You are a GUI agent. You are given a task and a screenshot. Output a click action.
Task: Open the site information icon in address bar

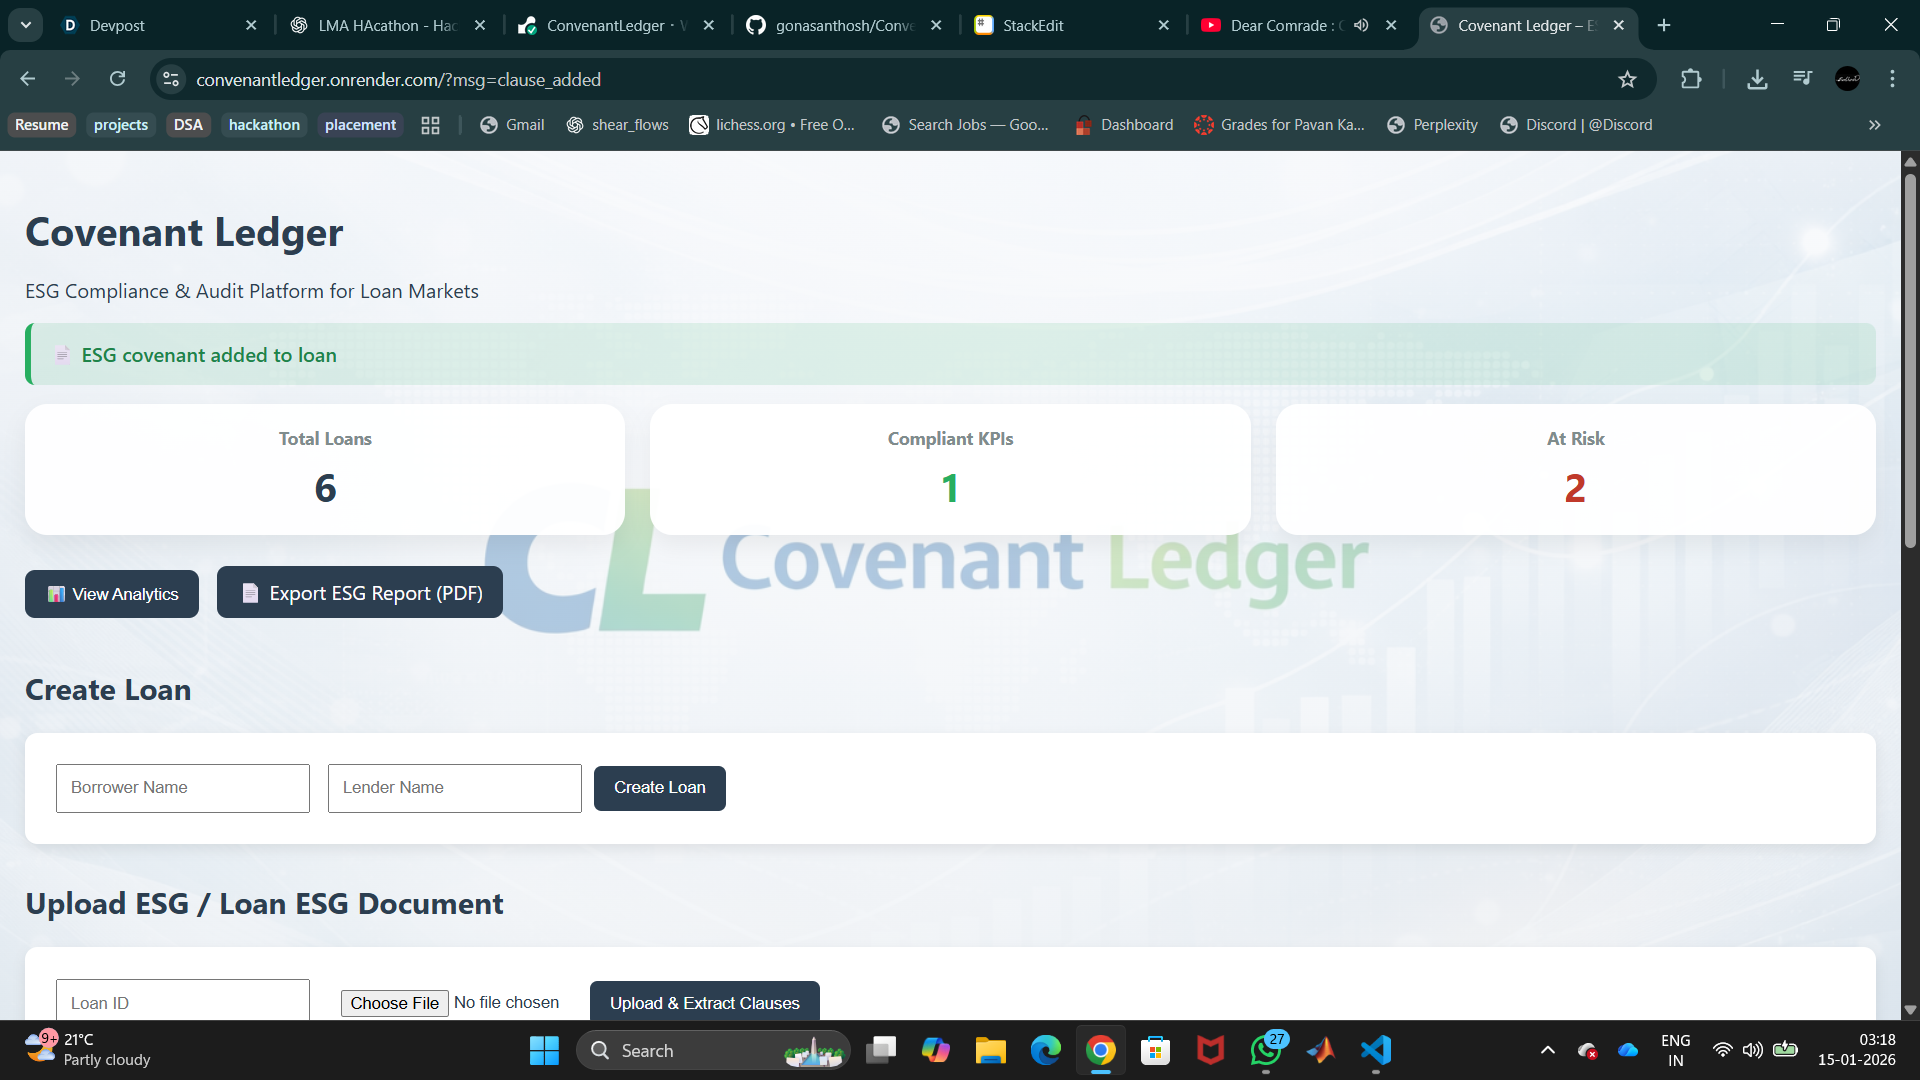(x=171, y=79)
